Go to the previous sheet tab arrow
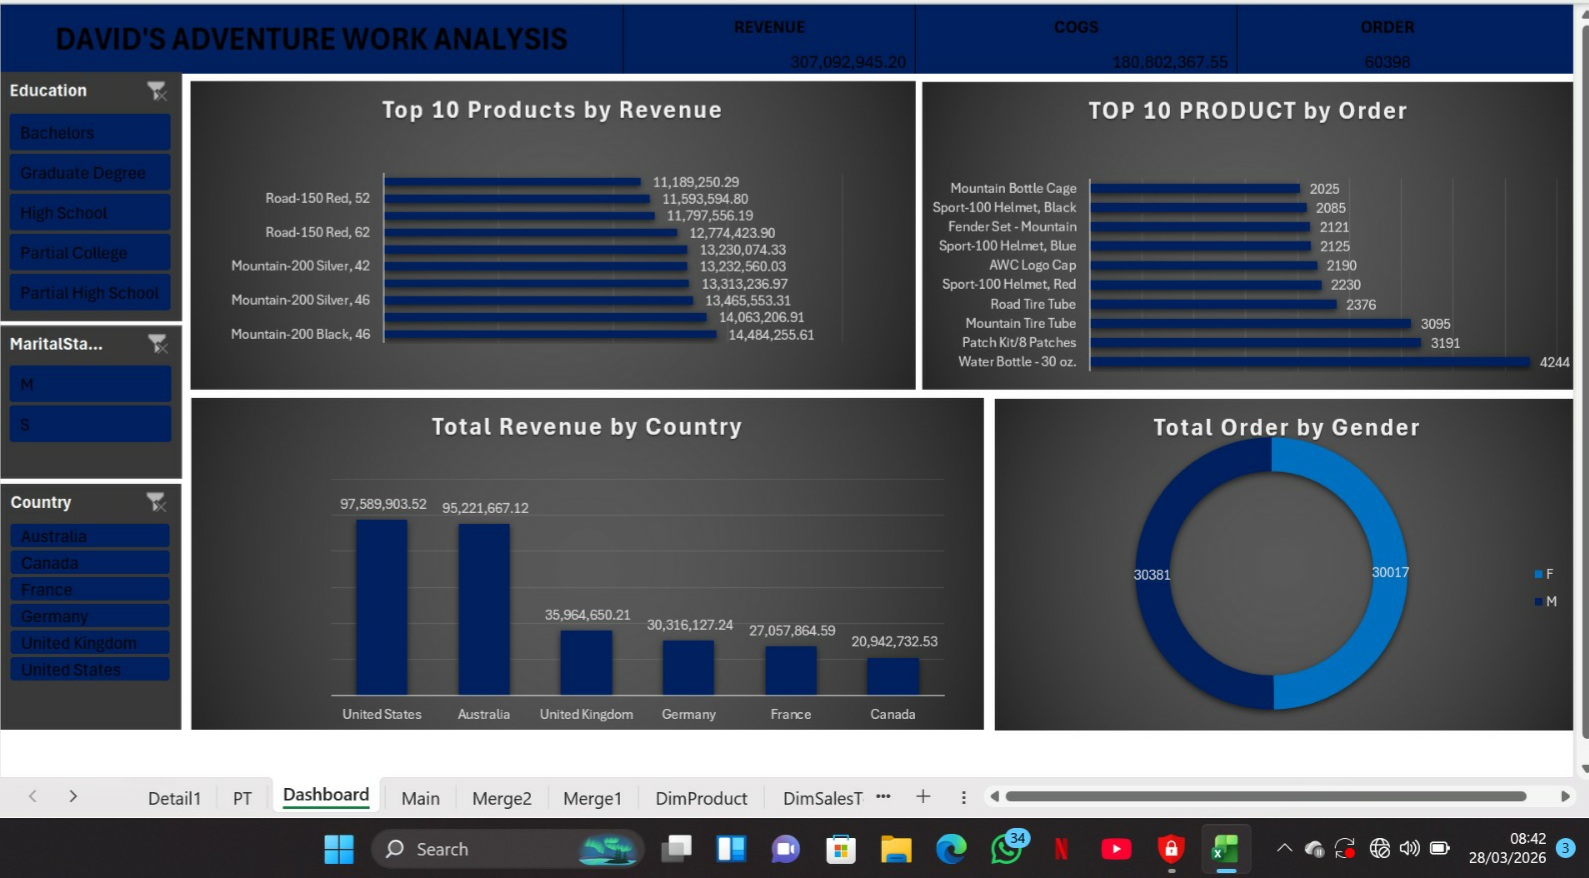Screen dimensions: 1589x878 click(33, 796)
